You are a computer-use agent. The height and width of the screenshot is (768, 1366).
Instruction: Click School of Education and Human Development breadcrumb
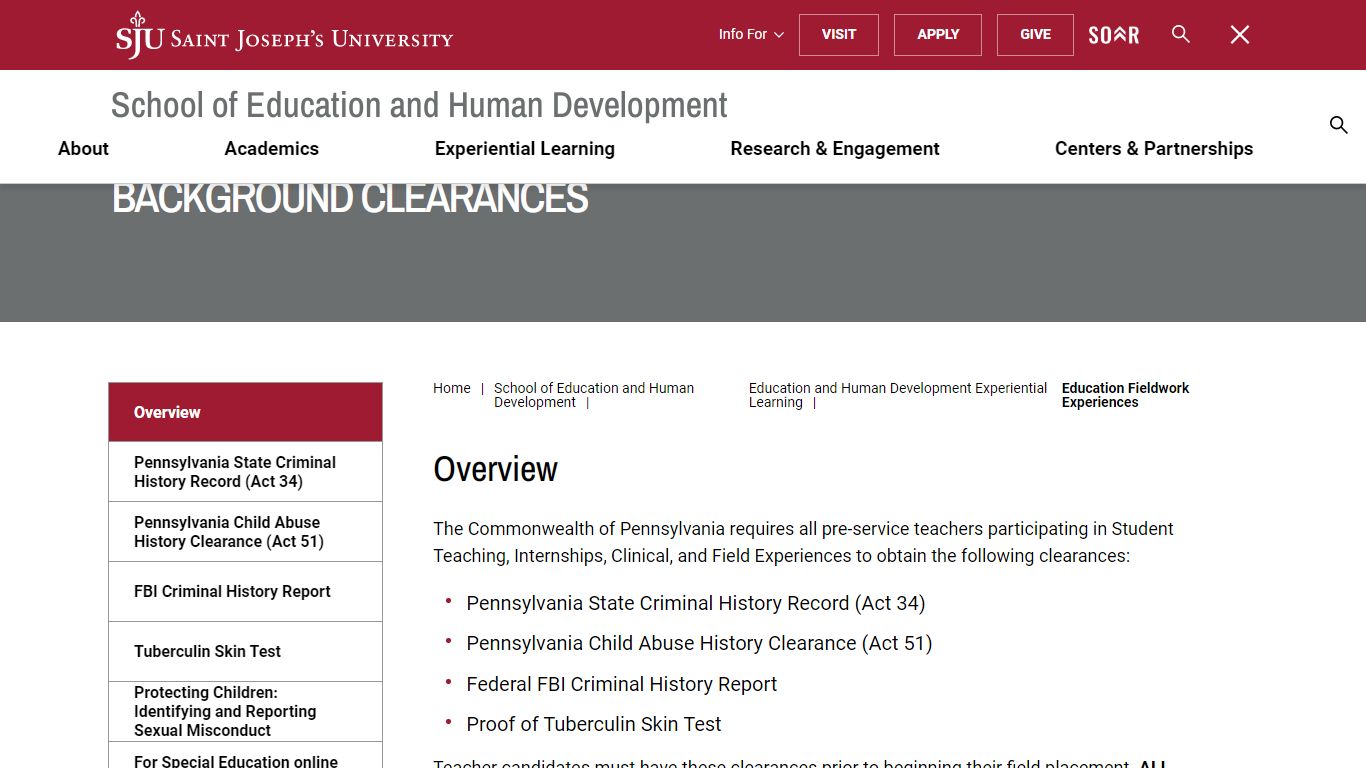(x=594, y=395)
